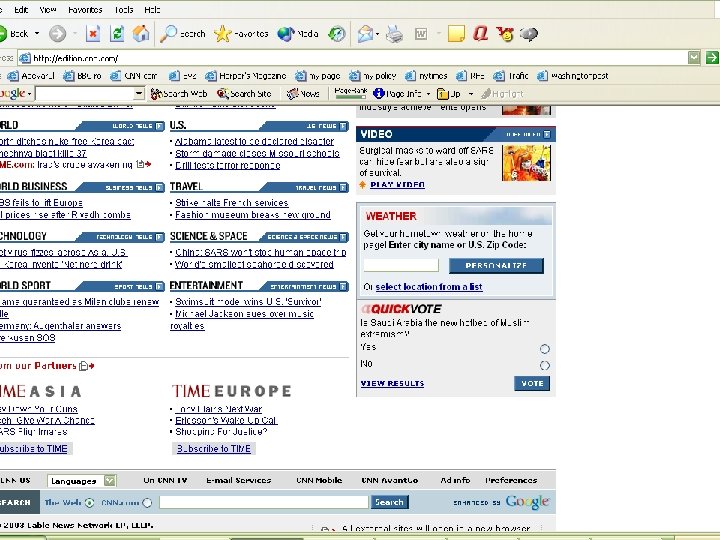Click Google toolbar Highlight button

point(502,94)
